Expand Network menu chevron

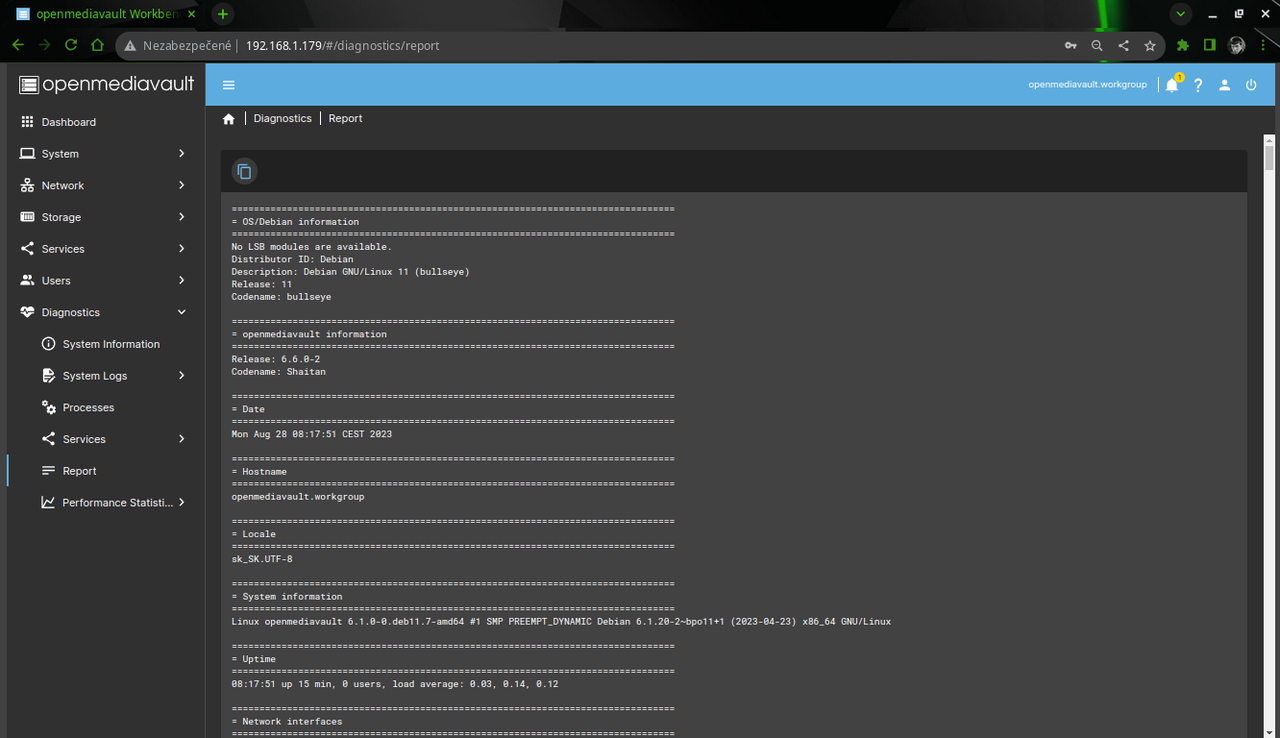pyautogui.click(x=181, y=186)
